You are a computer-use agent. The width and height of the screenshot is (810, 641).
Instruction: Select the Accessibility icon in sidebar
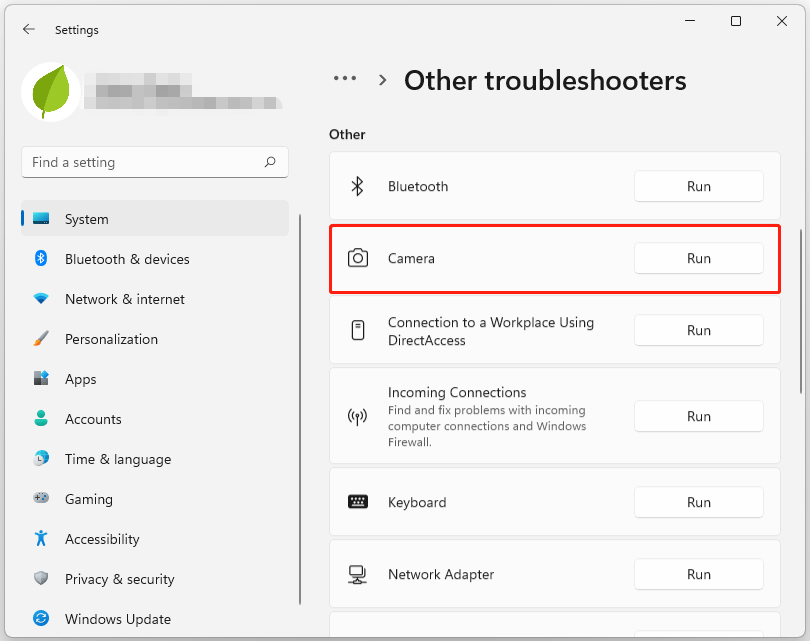41,539
